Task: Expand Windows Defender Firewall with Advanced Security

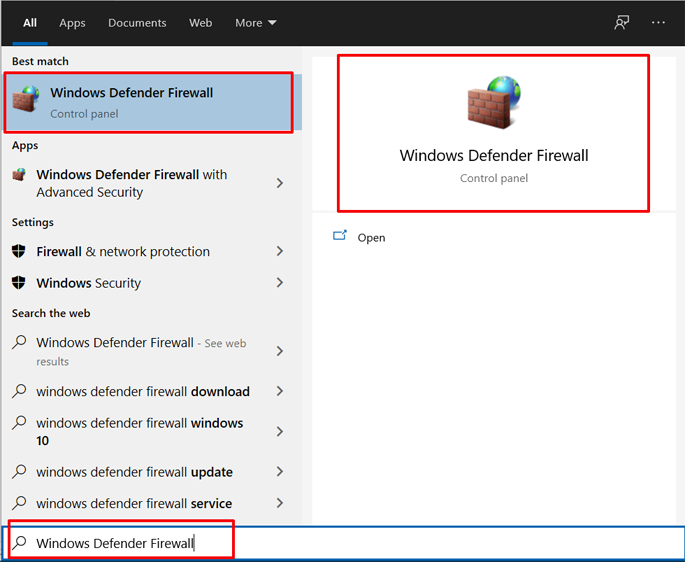Action: (280, 183)
